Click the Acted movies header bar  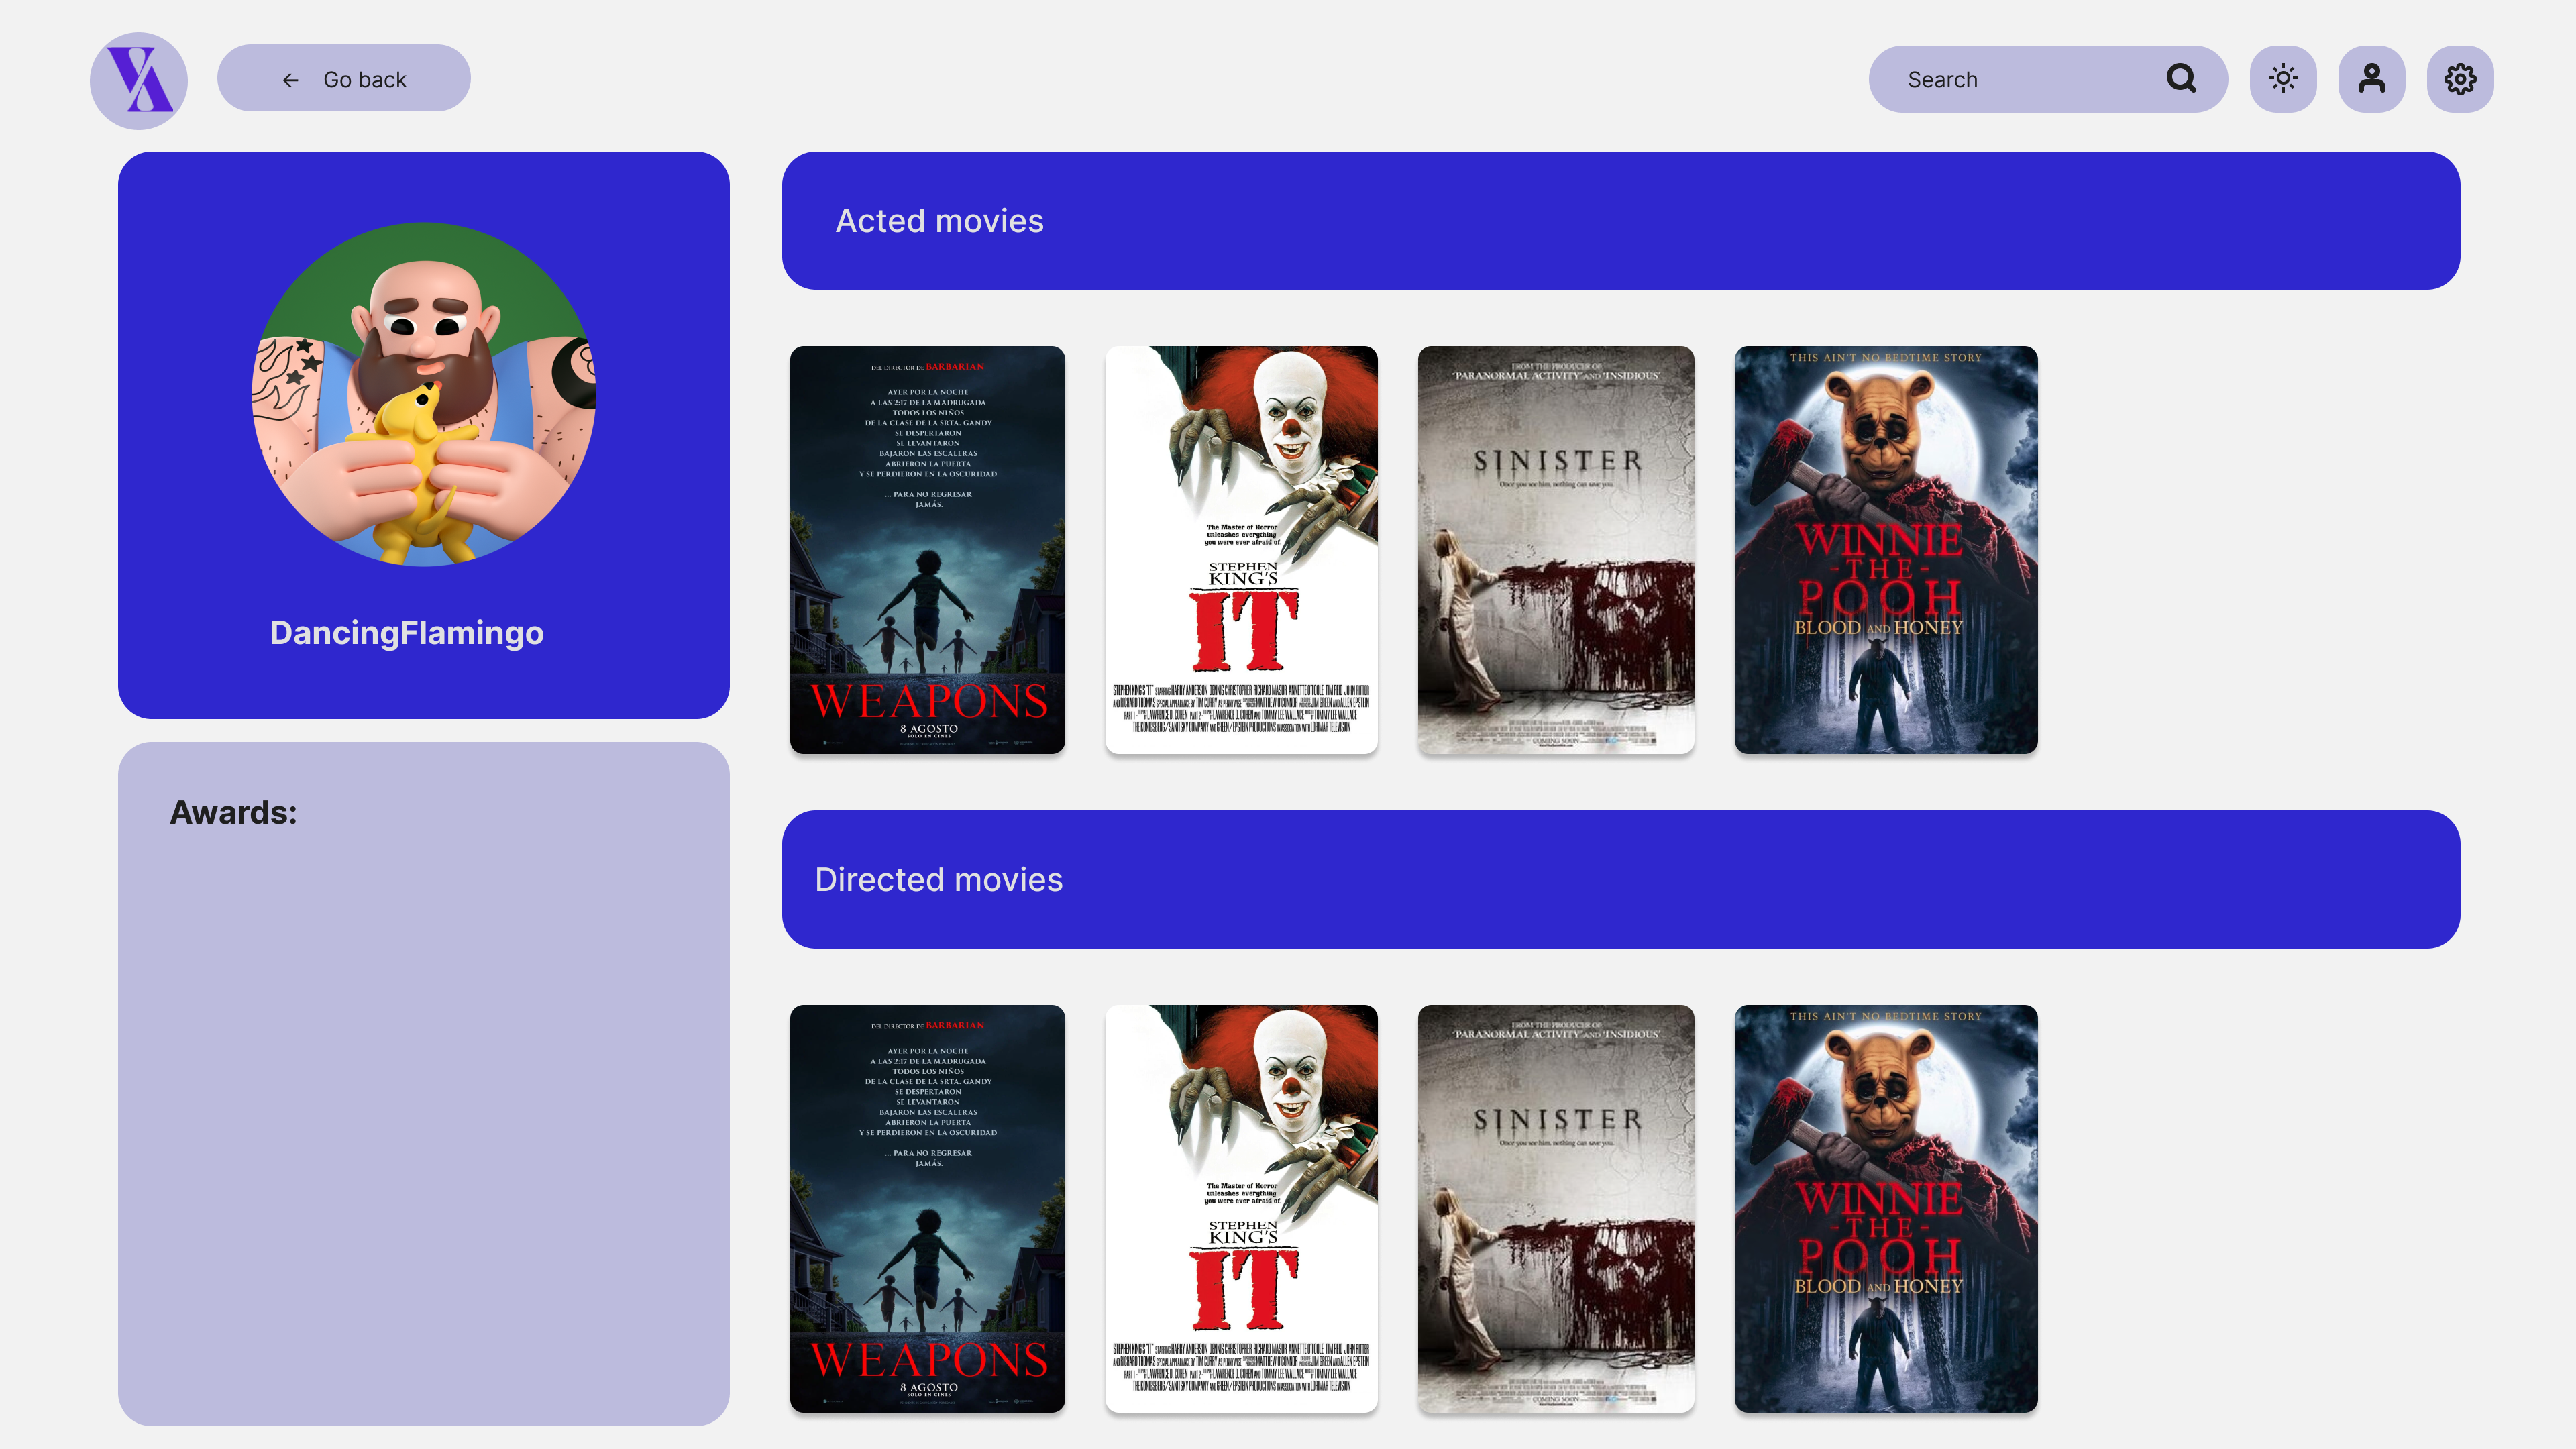(x=1620, y=221)
